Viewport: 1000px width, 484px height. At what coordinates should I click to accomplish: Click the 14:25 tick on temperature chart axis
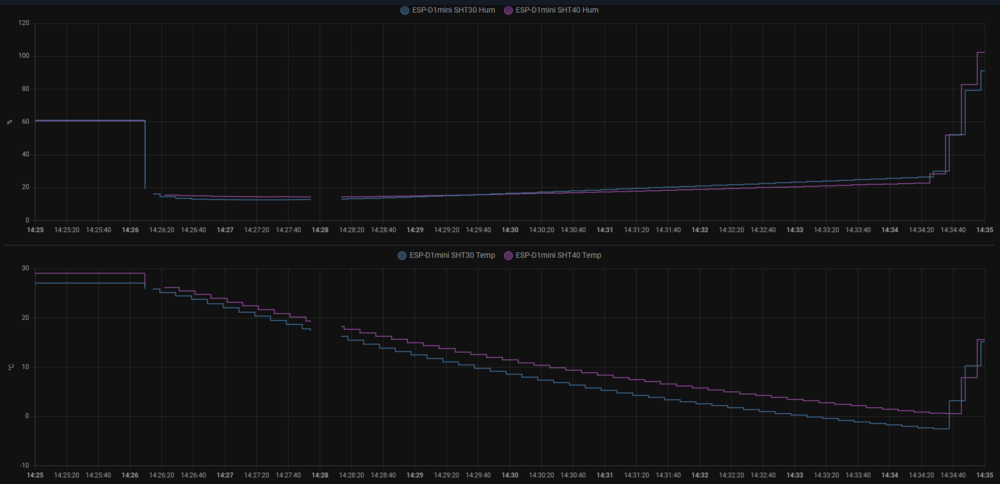(35, 475)
